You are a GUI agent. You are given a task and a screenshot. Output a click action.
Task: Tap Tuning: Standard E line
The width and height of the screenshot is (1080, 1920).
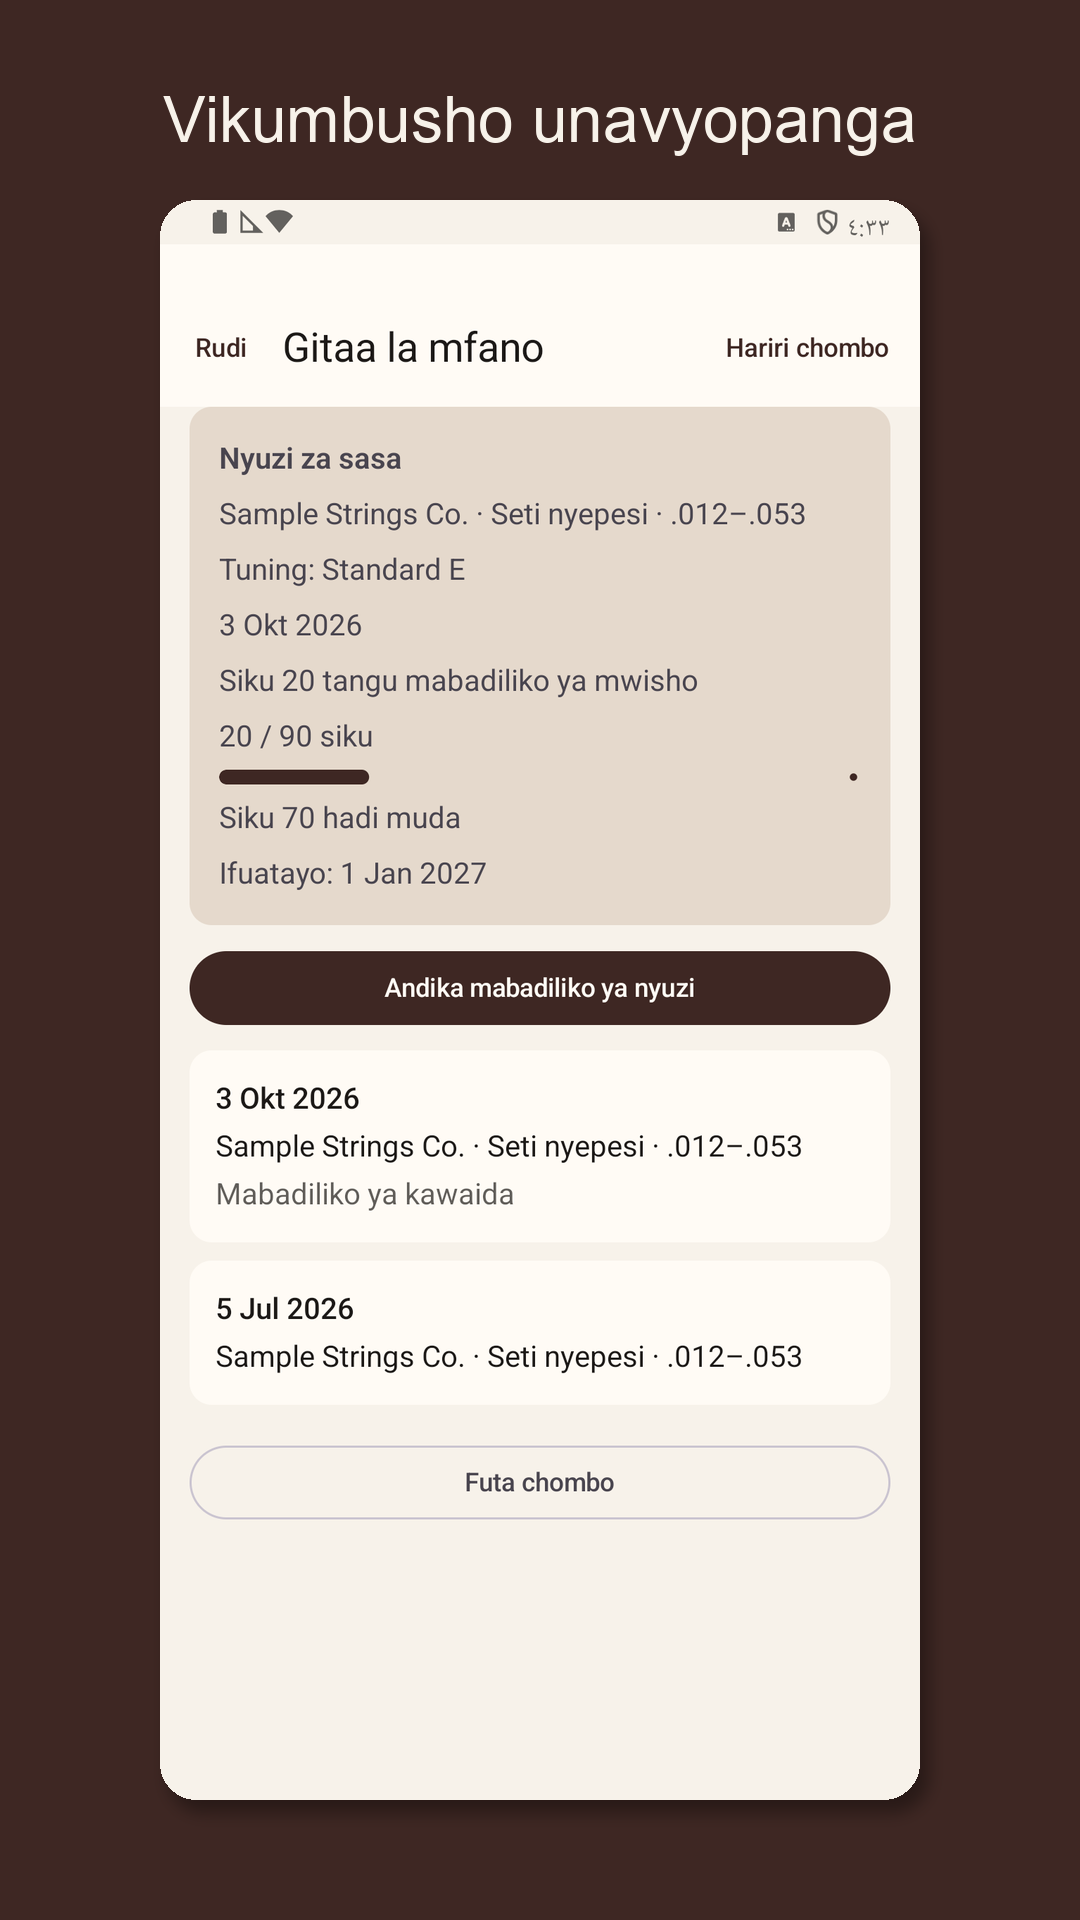point(342,570)
